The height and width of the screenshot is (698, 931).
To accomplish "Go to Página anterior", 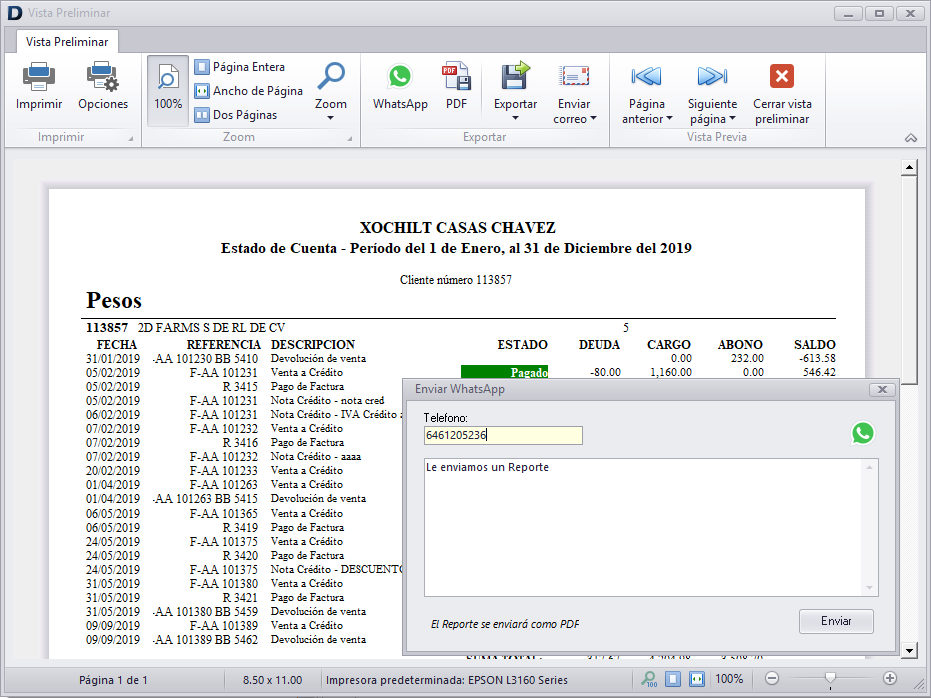I will (647, 77).
